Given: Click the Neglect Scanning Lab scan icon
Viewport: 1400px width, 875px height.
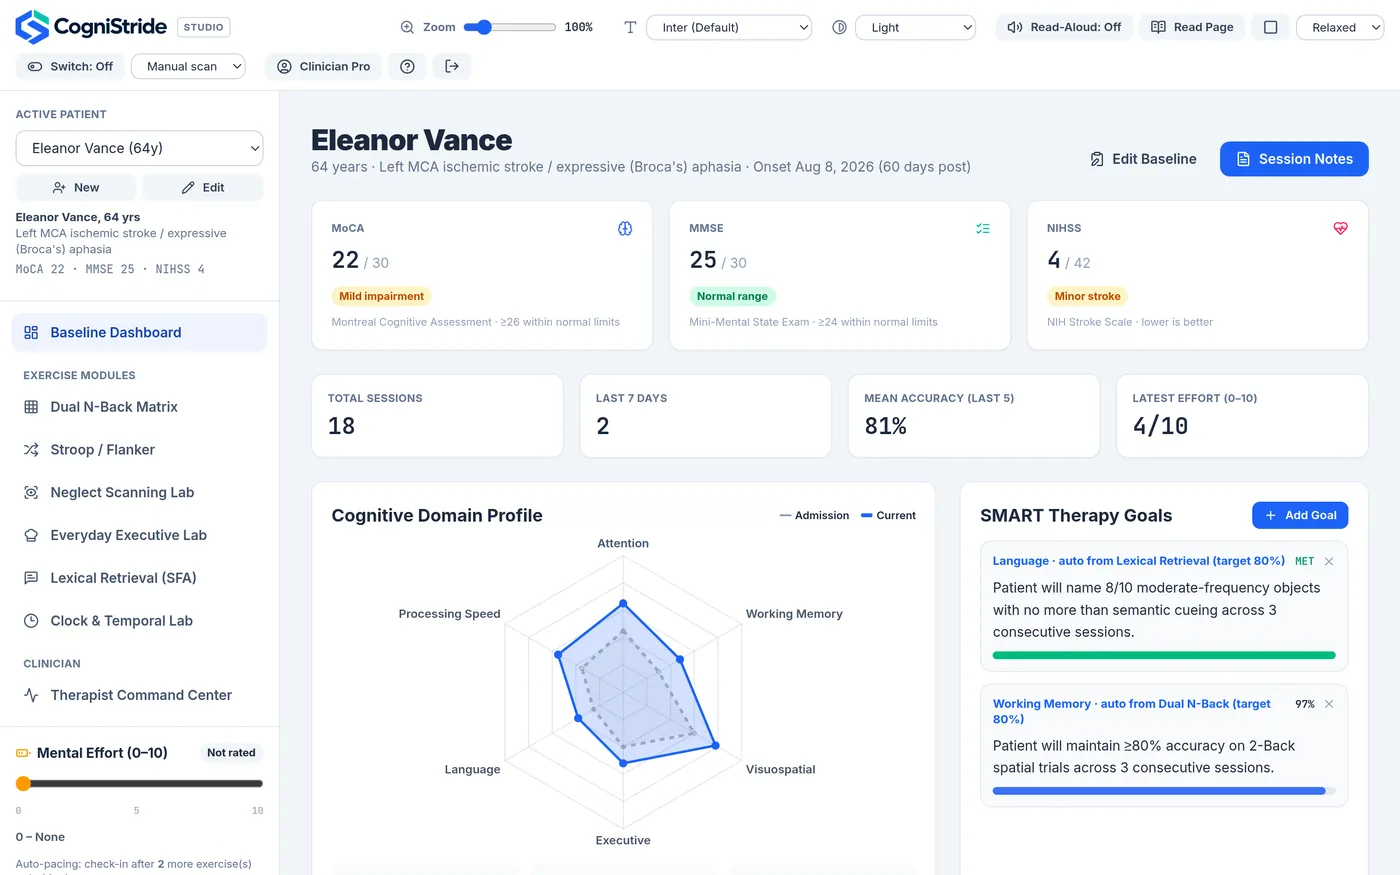Looking at the screenshot, I should pyautogui.click(x=31, y=493).
